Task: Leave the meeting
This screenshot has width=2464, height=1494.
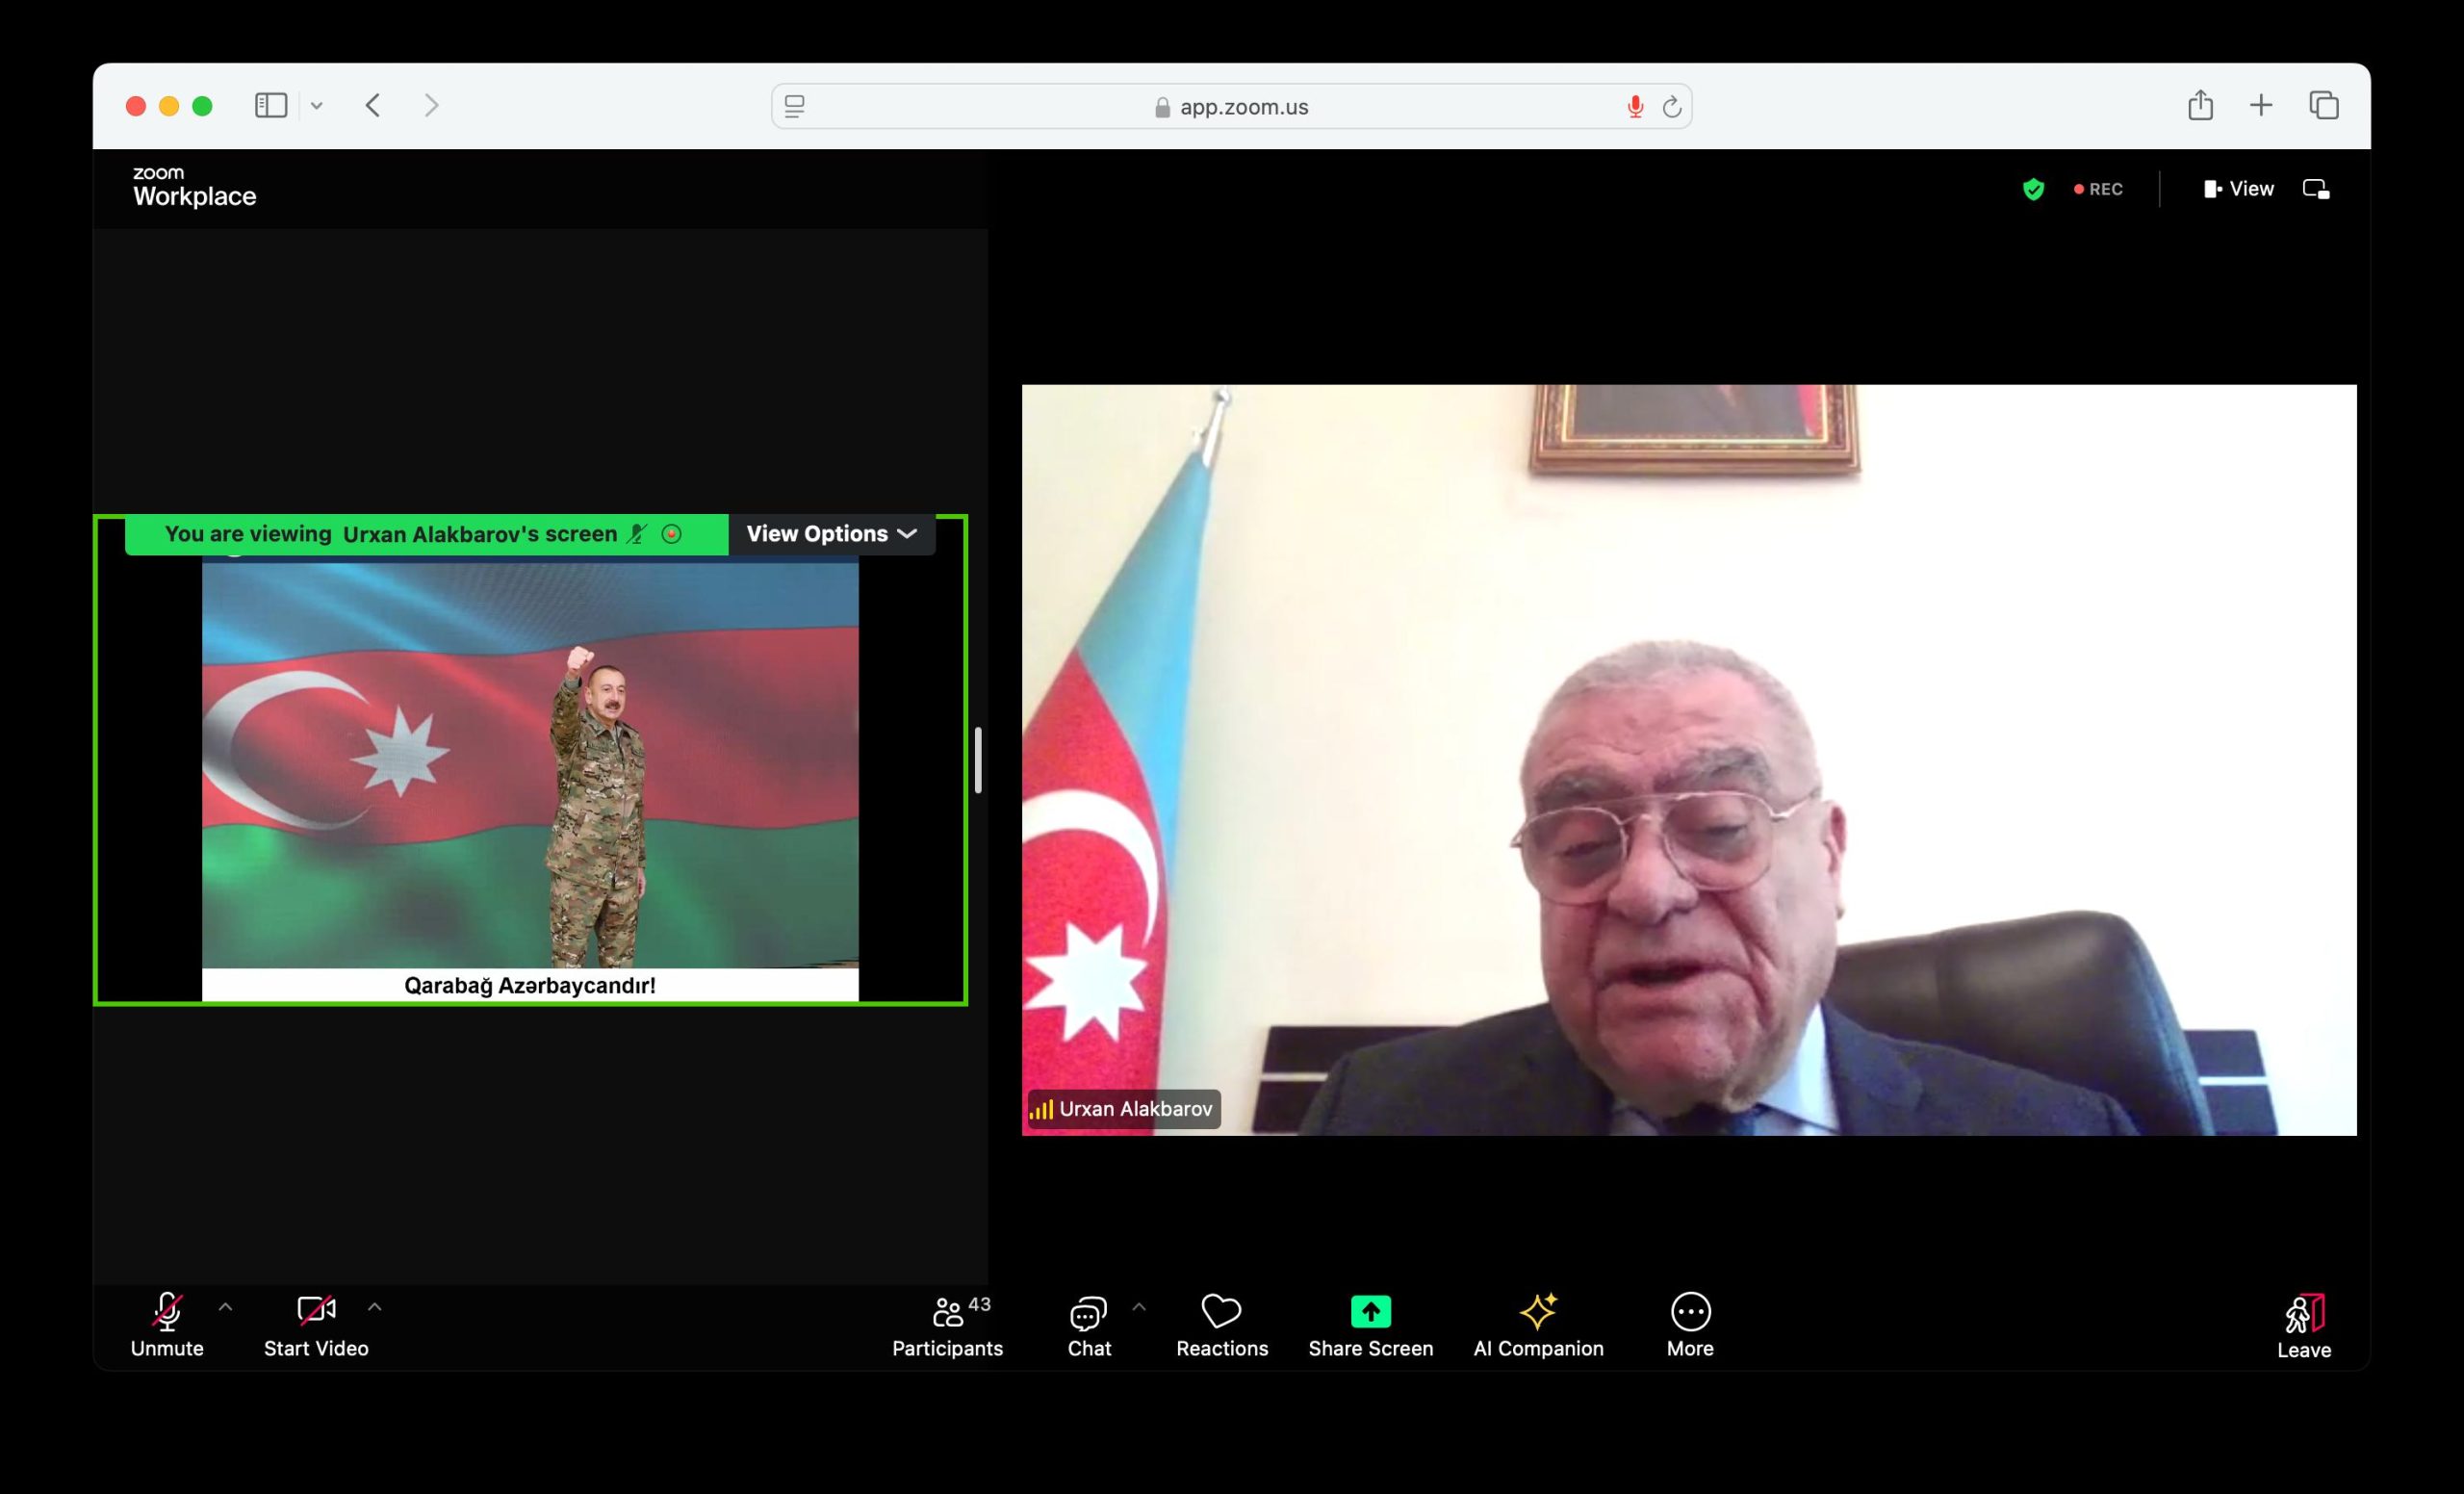Action: pos(2304,1325)
